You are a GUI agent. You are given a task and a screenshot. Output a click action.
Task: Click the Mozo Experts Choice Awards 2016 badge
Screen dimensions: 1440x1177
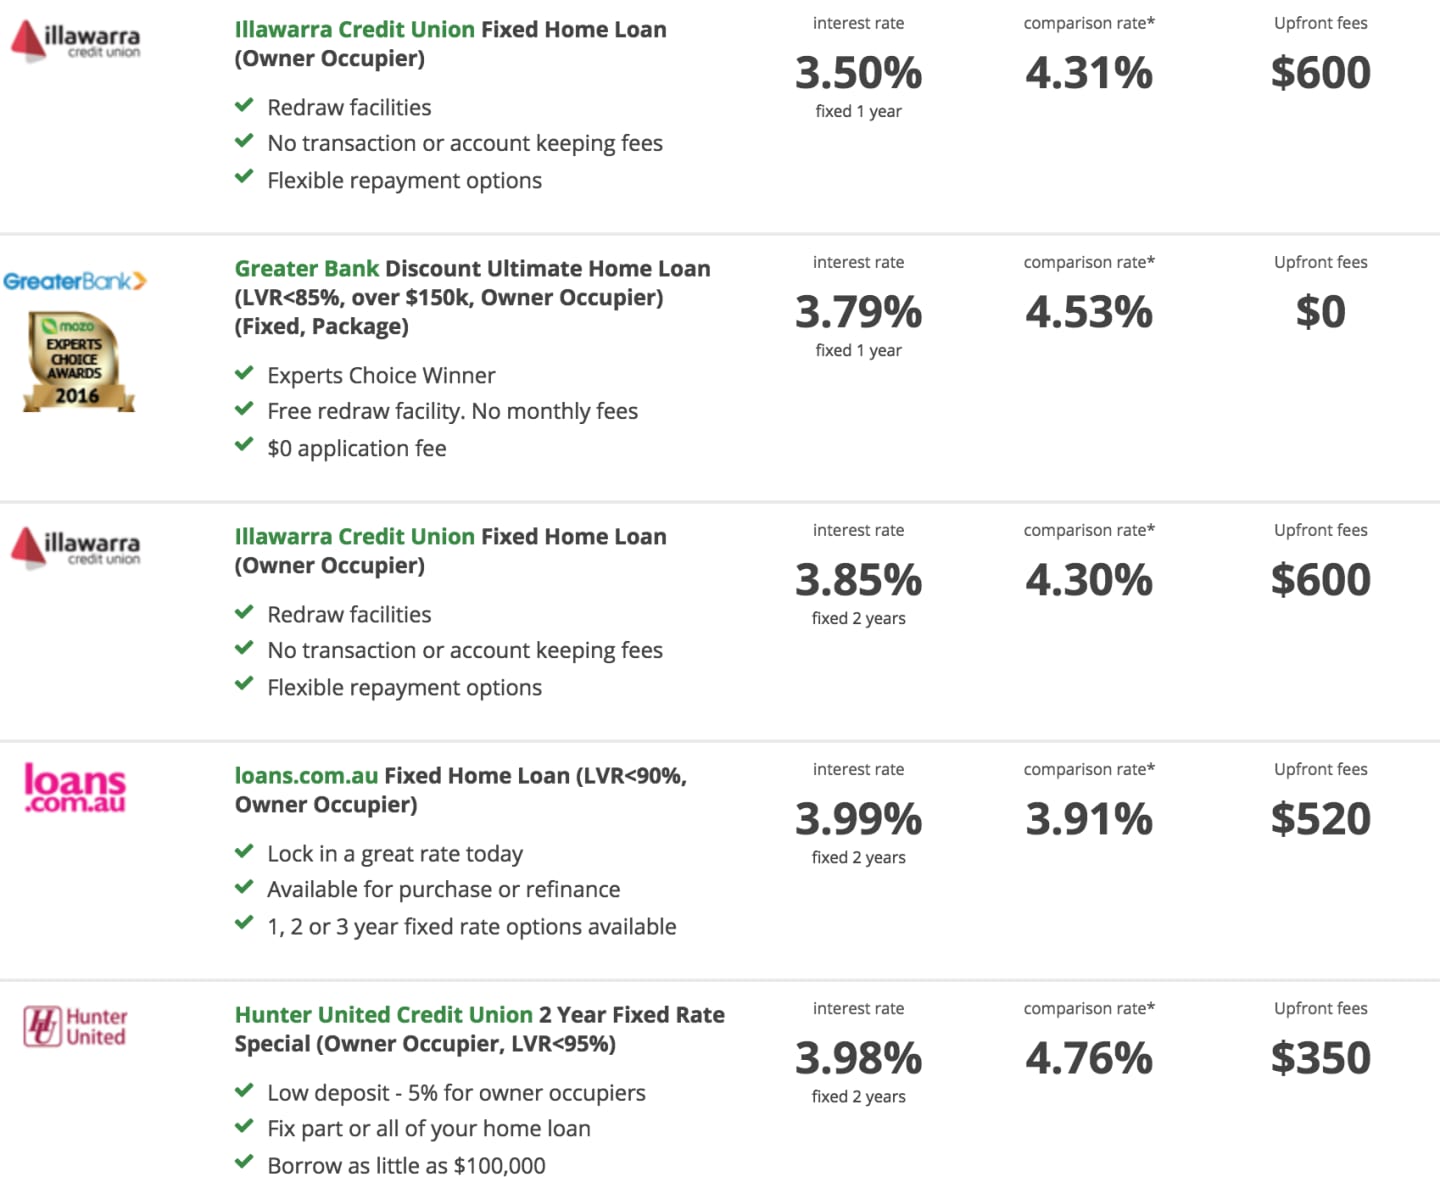click(x=77, y=362)
